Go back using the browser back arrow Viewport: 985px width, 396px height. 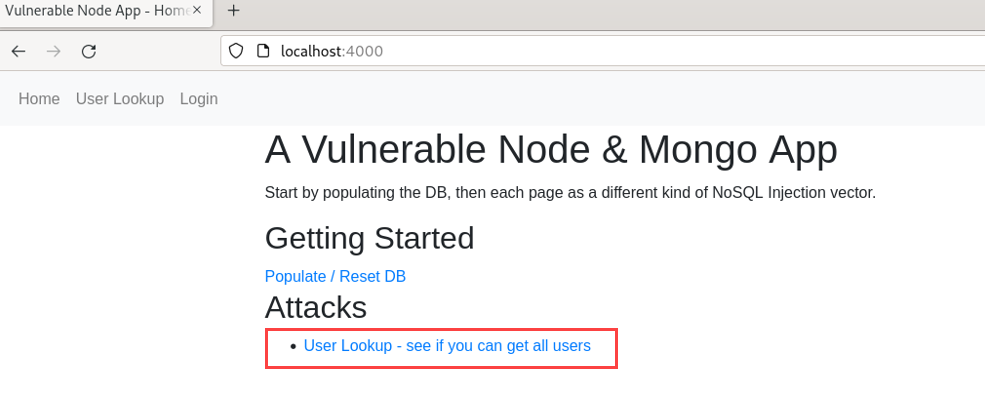[18, 52]
